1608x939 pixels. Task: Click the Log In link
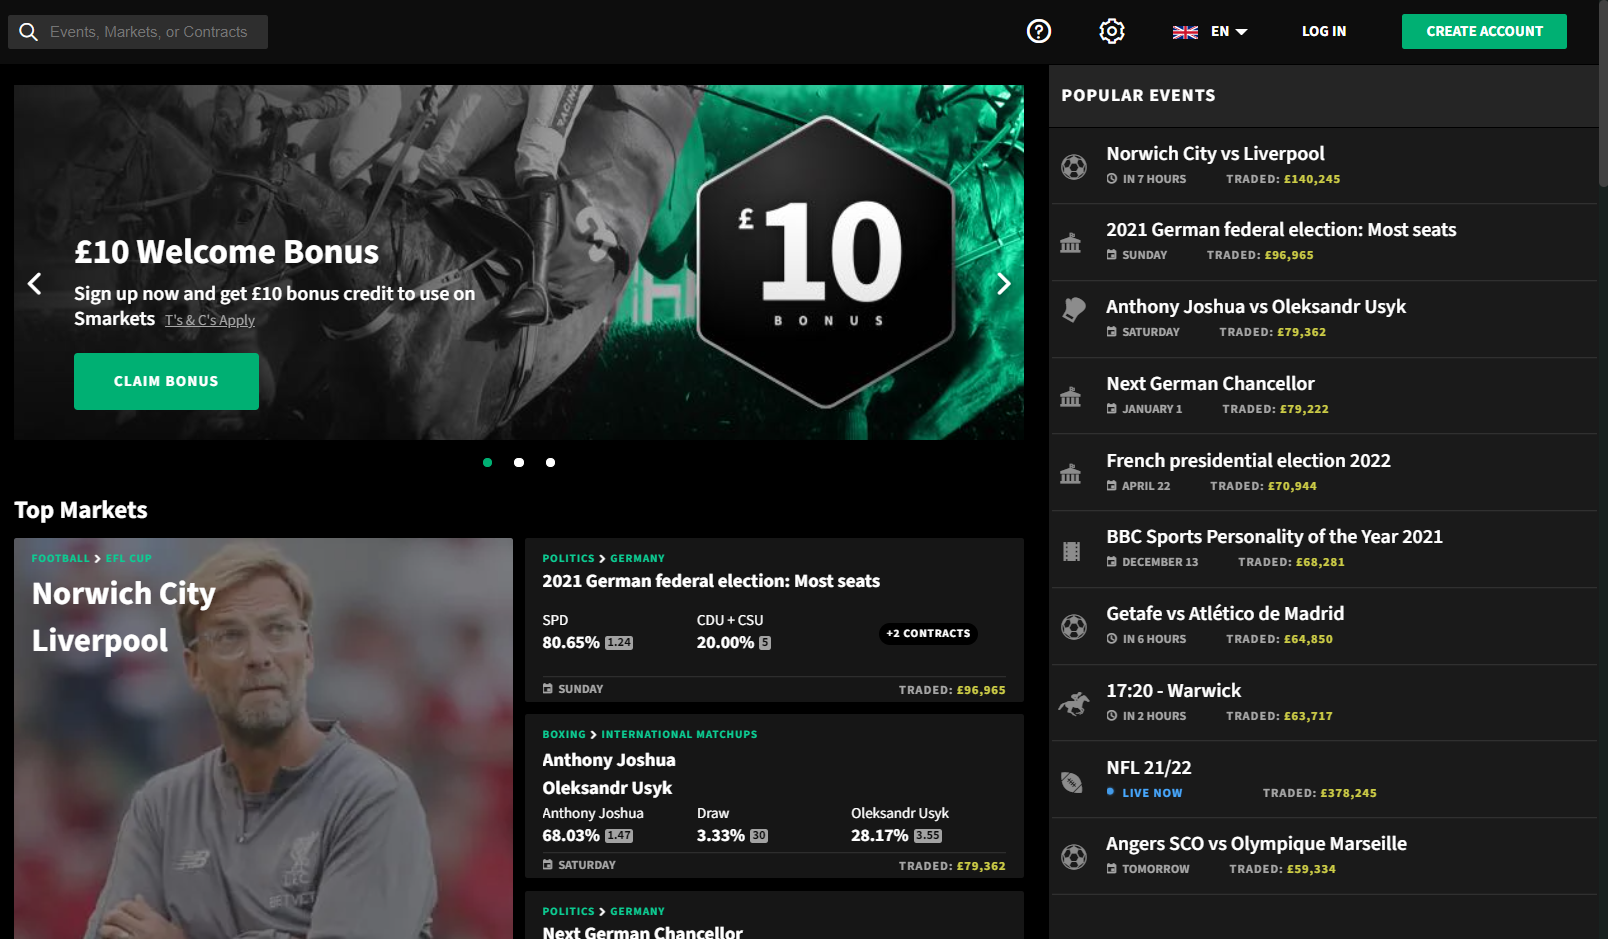[x=1324, y=32]
